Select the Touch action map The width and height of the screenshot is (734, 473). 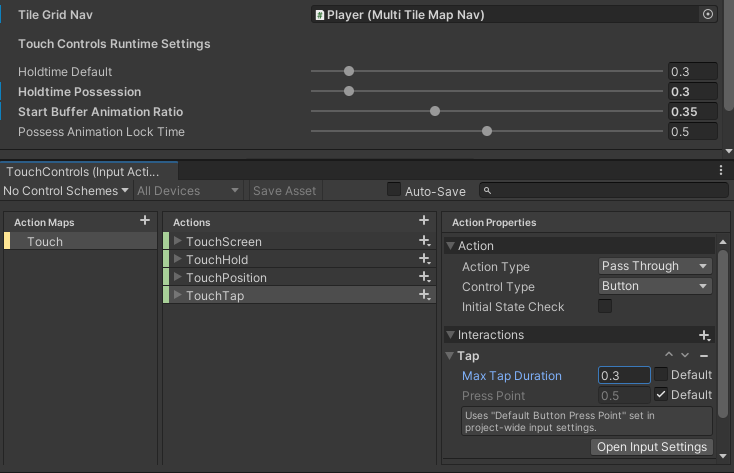pos(81,241)
